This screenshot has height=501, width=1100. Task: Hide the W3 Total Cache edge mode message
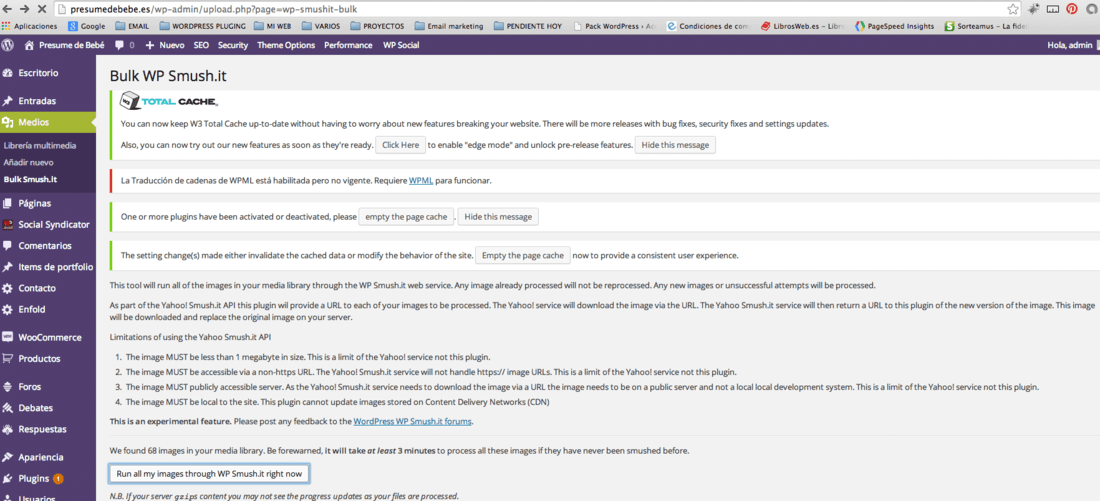point(675,145)
